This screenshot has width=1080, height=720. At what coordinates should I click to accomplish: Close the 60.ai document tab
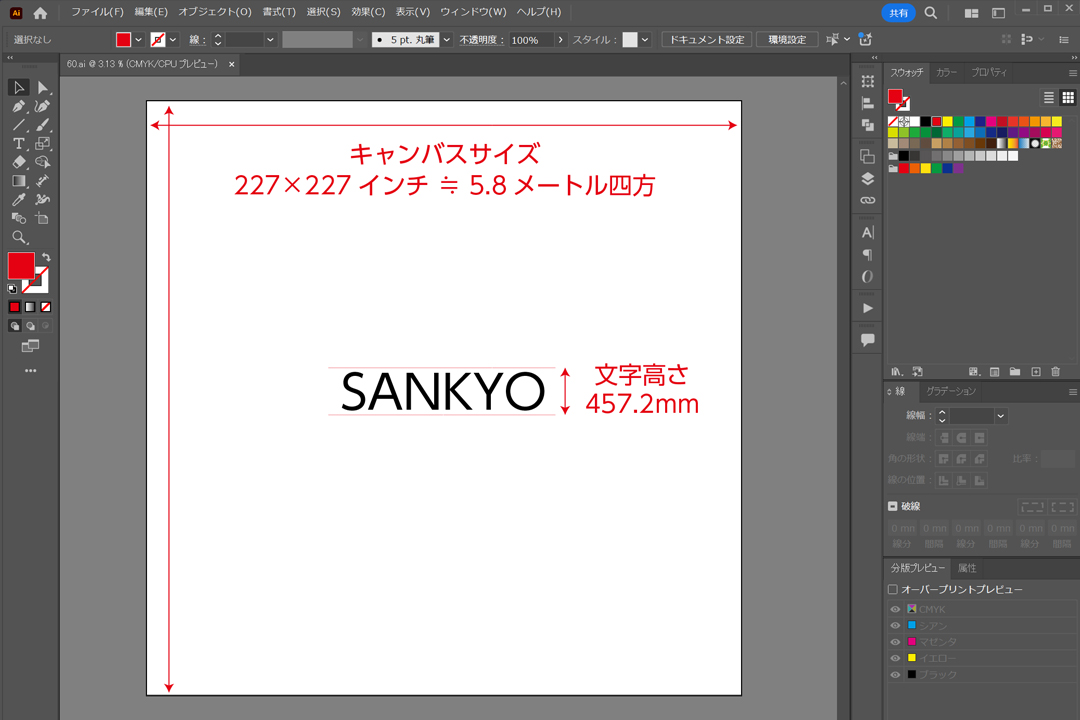(231, 64)
